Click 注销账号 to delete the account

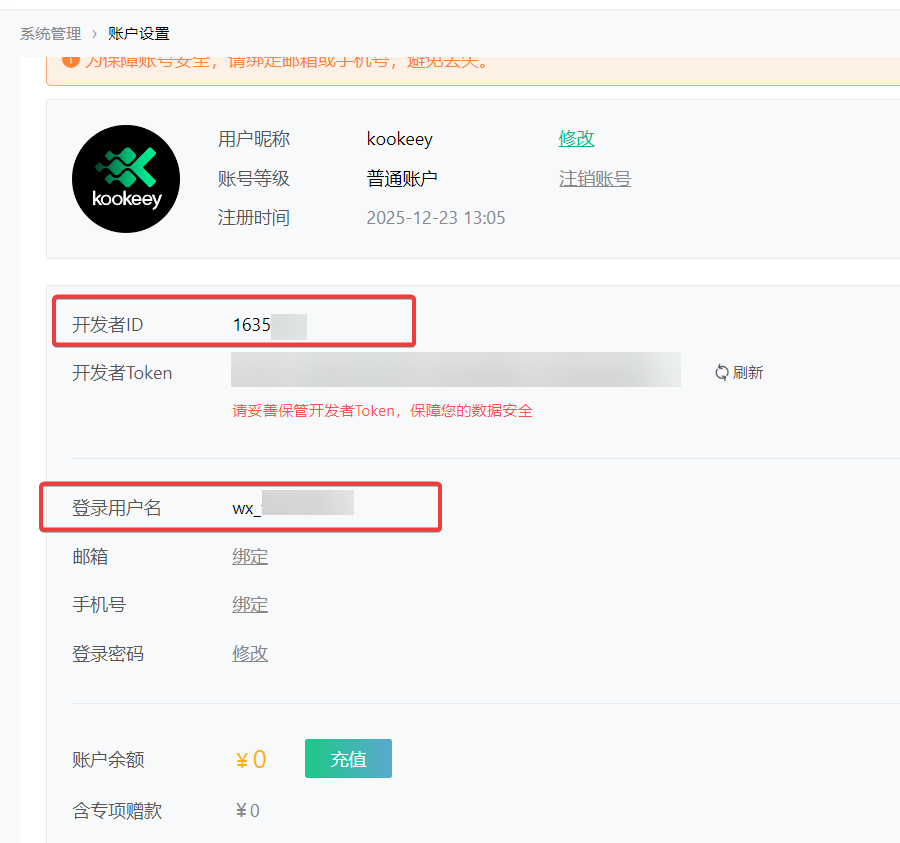(x=595, y=178)
